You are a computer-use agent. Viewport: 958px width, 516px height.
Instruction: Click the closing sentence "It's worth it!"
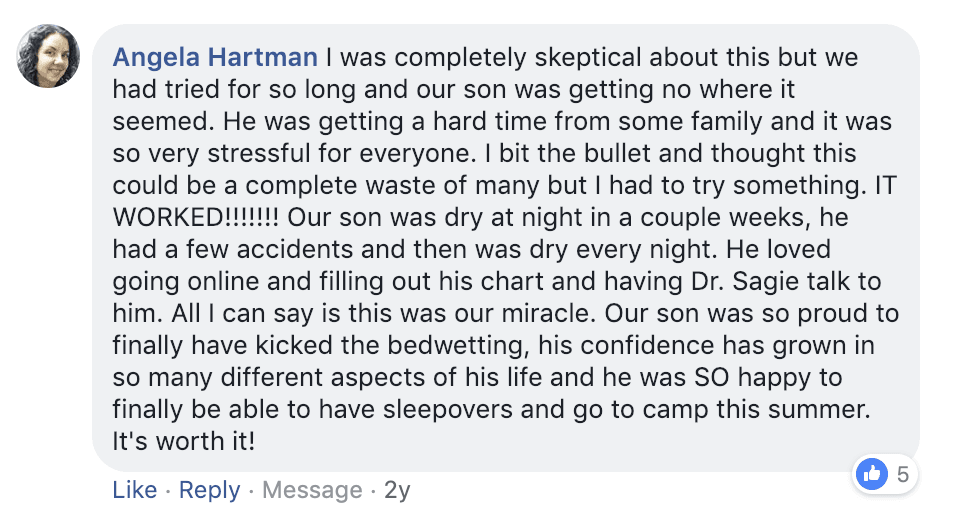point(184,441)
